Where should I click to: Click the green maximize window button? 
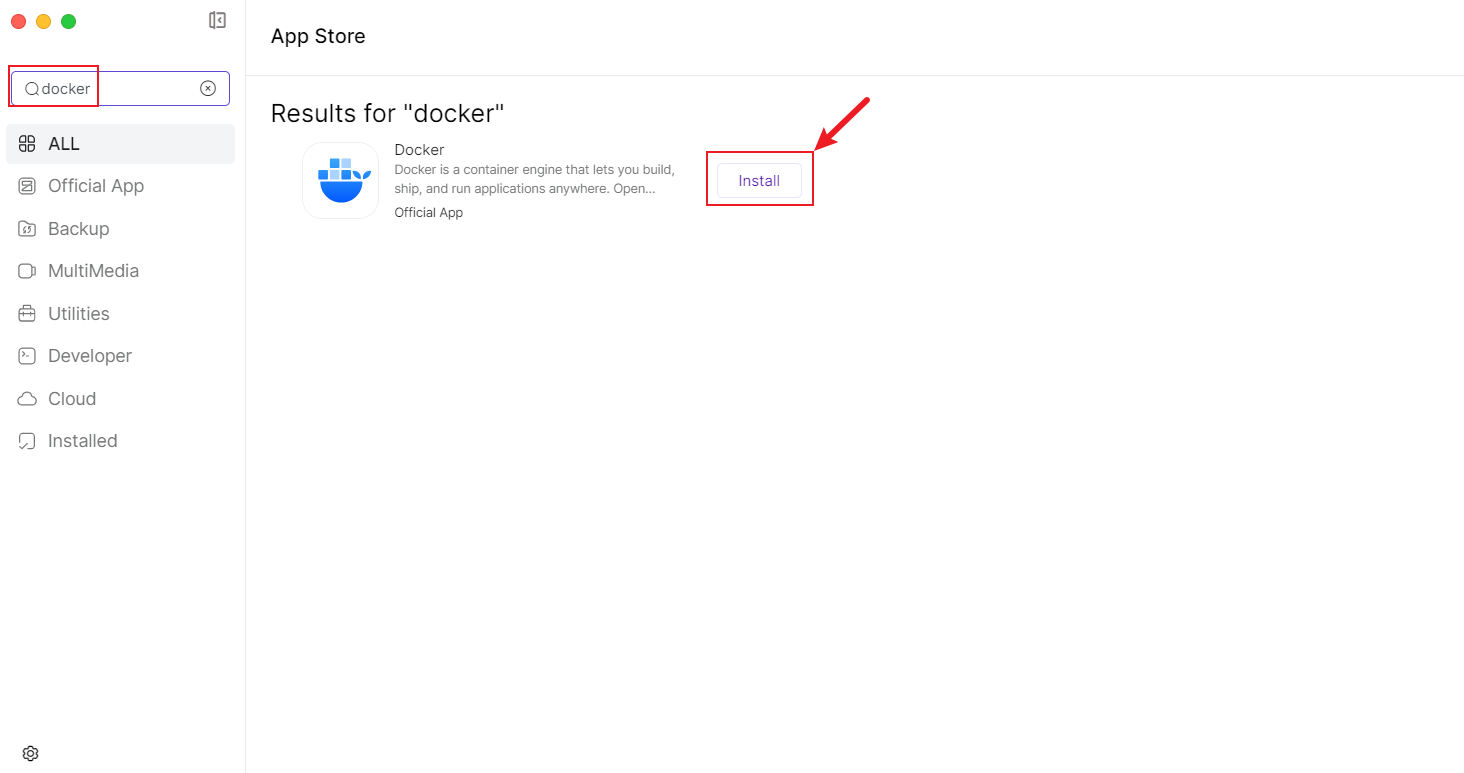(68, 21)
